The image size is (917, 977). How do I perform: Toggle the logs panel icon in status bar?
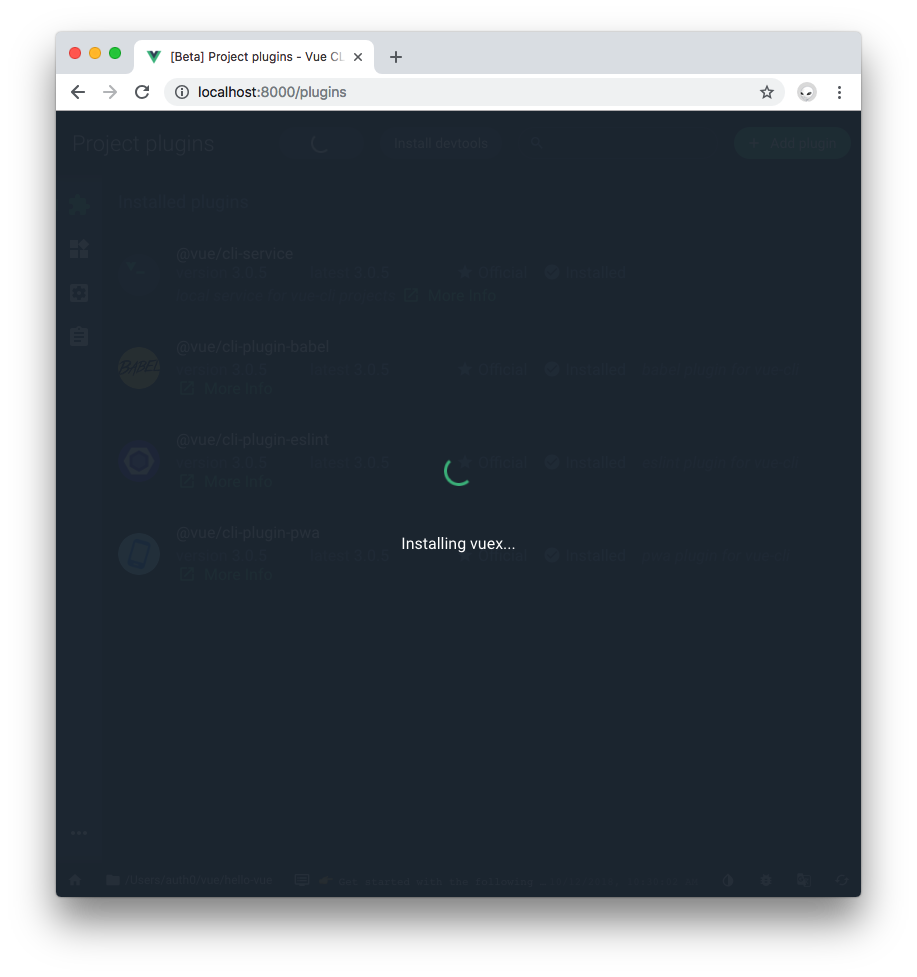point(302,880)
